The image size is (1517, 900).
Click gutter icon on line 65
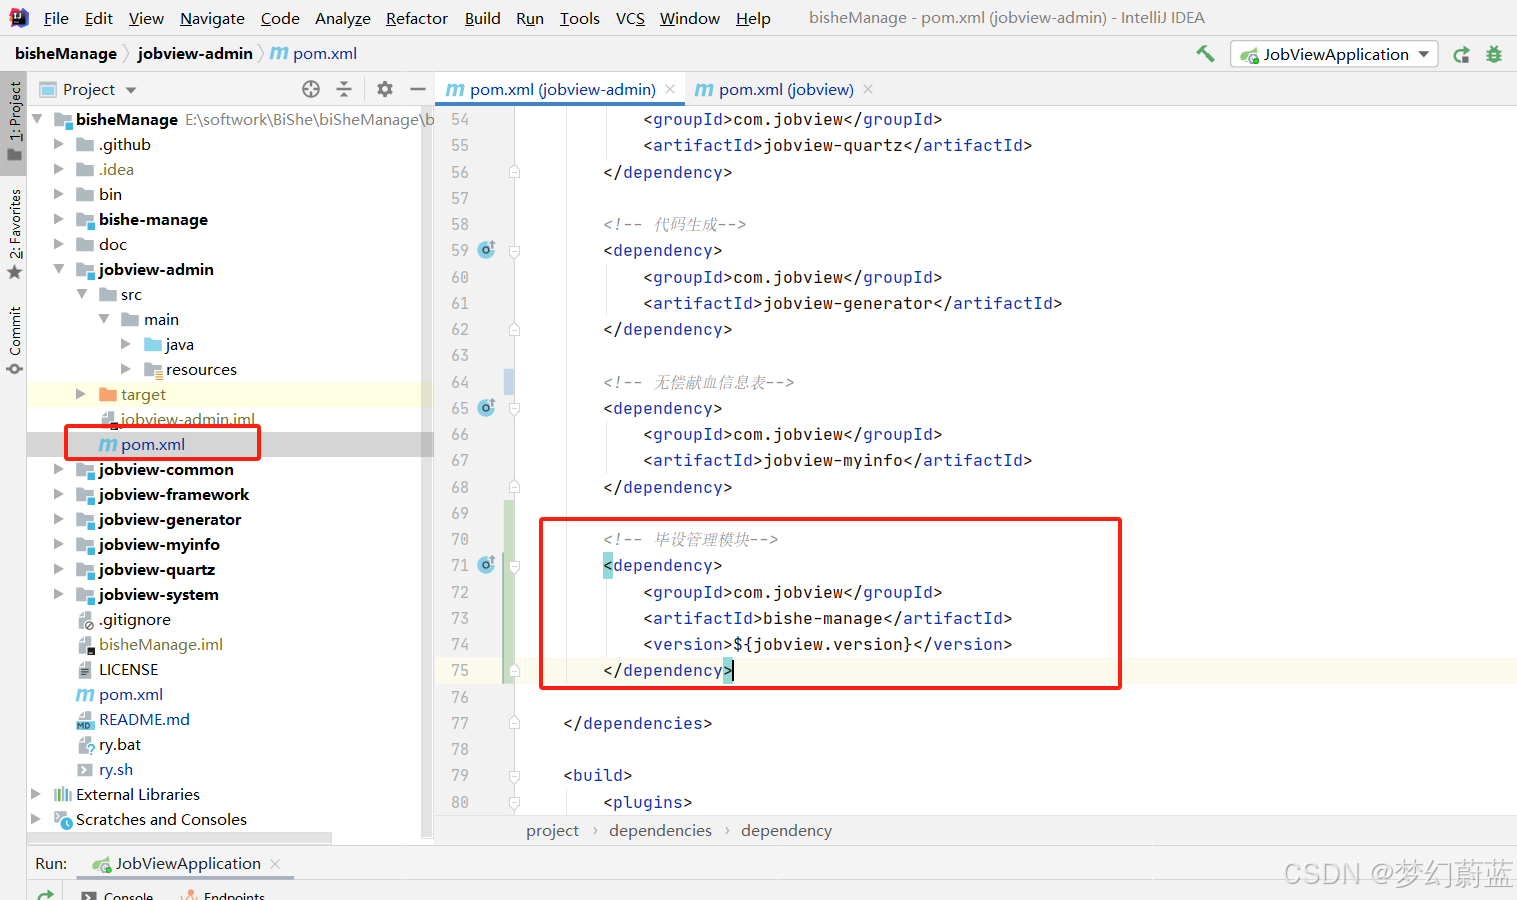click(487, 408)
